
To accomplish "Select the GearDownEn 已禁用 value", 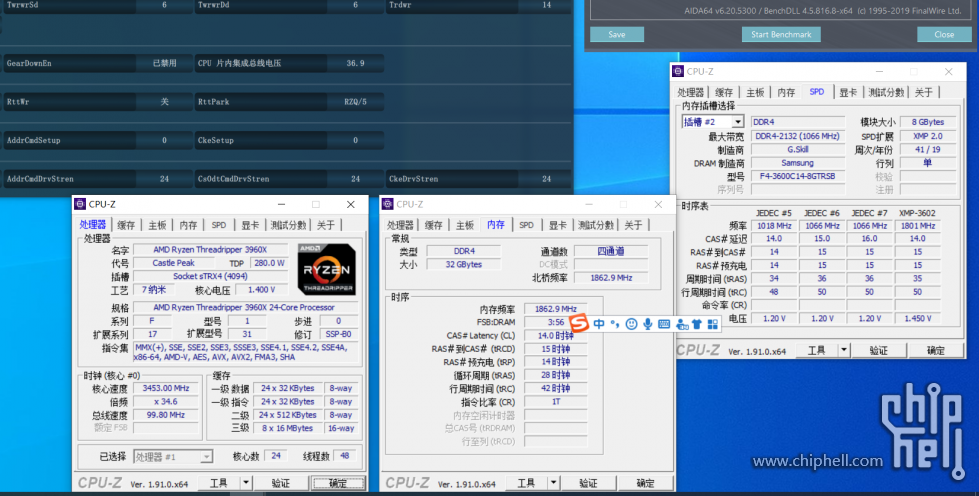I will click(x=164, y=63).
